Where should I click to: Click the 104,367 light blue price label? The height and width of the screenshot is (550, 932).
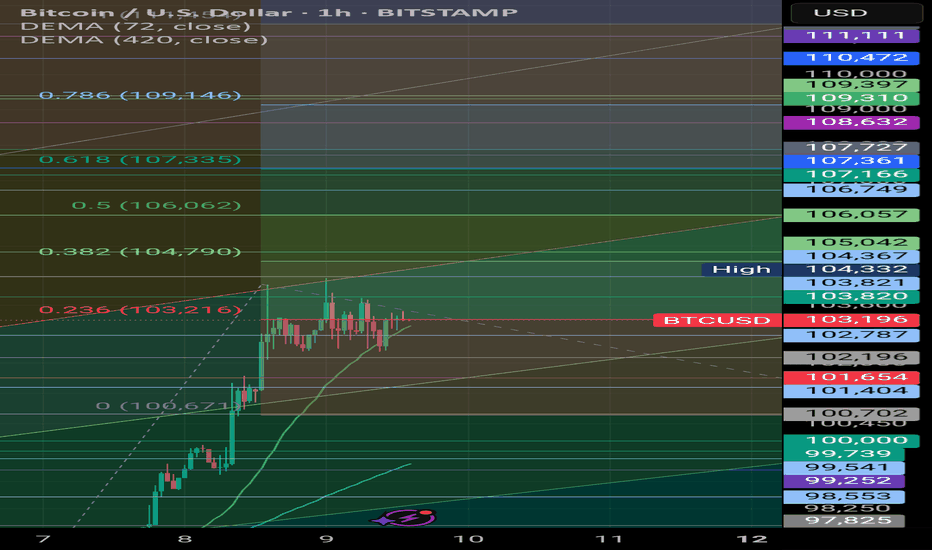(x=852, y=256)
